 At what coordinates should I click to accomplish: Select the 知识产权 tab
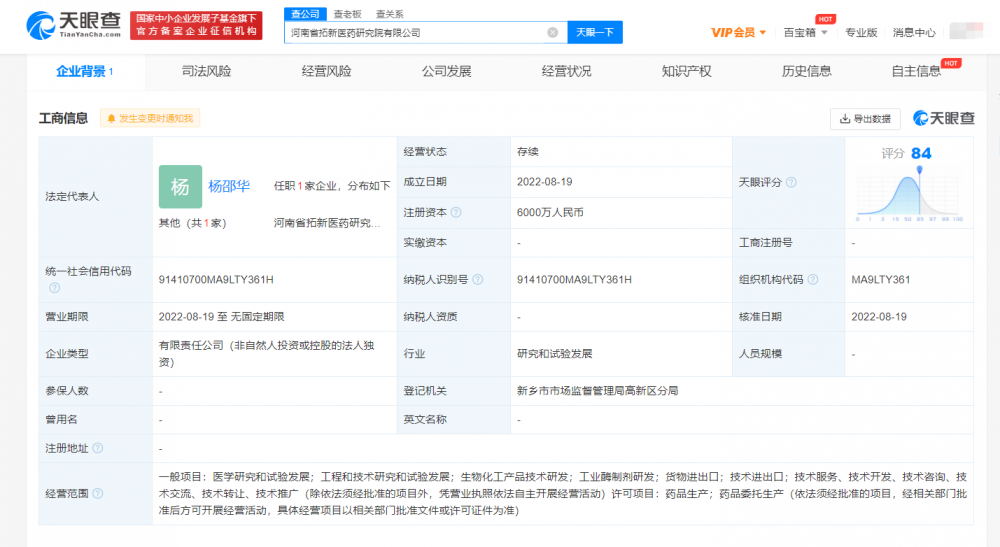(x=686, y=71)
